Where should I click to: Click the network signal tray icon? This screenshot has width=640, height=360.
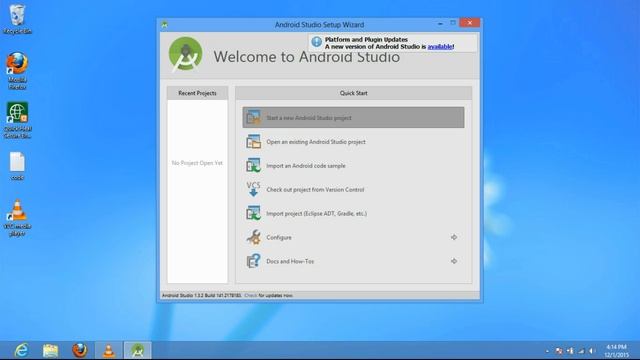coord(581,351)
